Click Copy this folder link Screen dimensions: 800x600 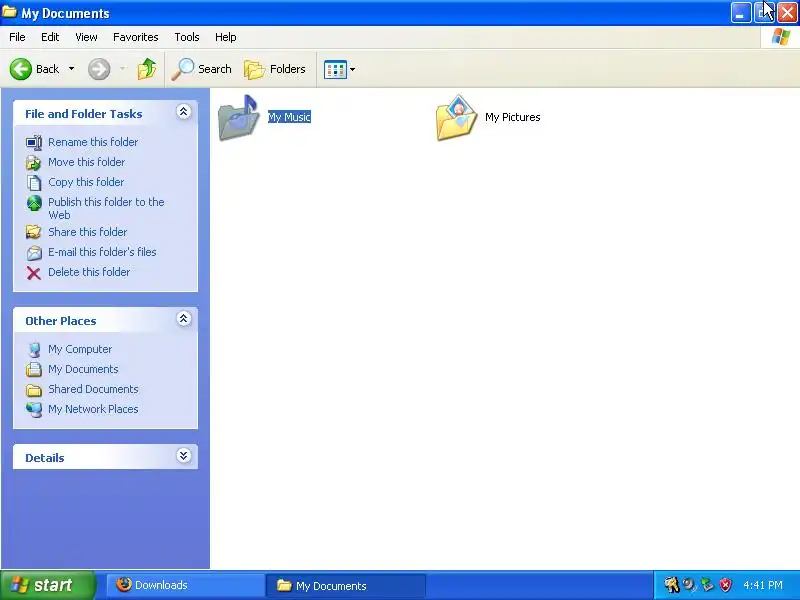point(86,182)
